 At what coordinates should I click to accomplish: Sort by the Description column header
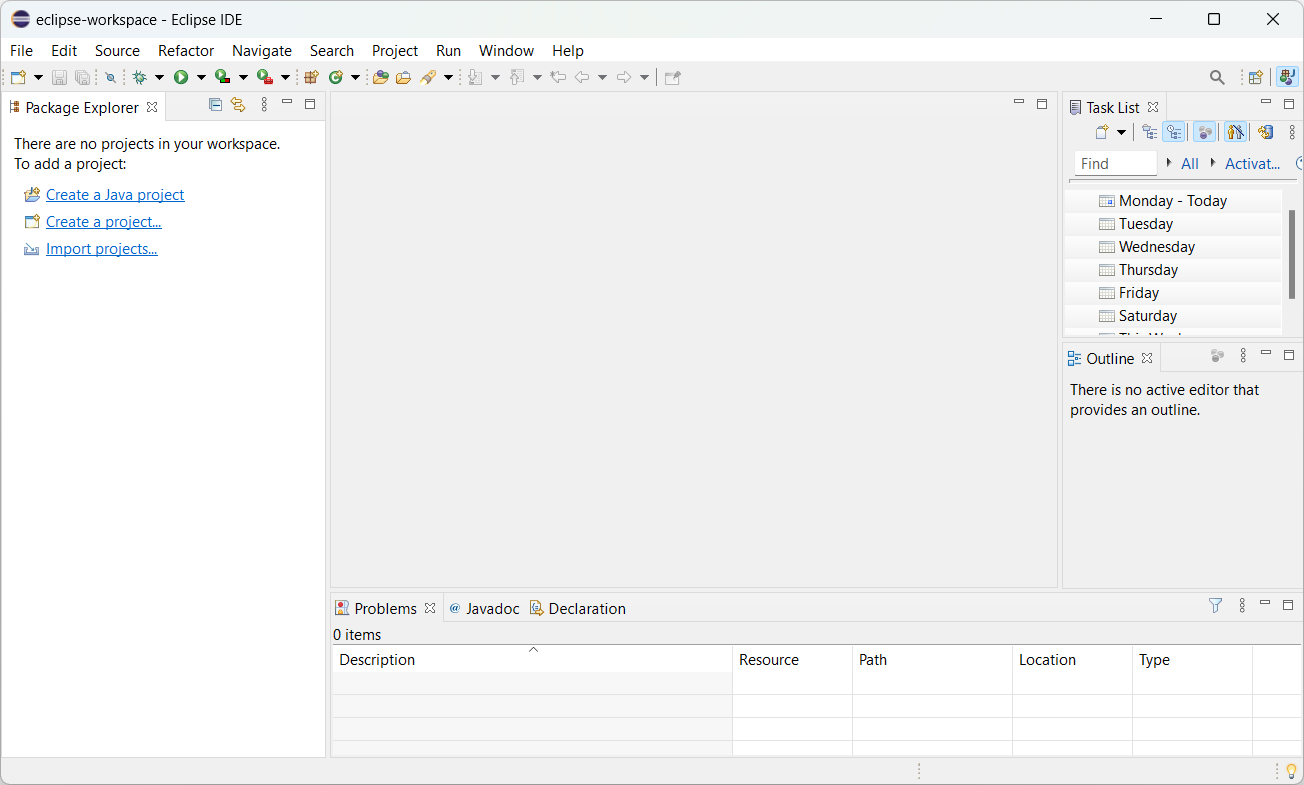[x=532, y=660]
